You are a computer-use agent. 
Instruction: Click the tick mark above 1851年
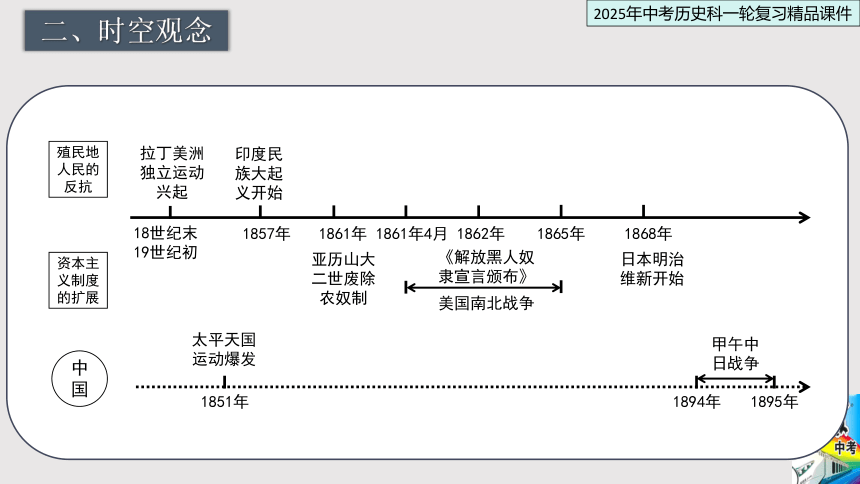[x=224, y=381]
